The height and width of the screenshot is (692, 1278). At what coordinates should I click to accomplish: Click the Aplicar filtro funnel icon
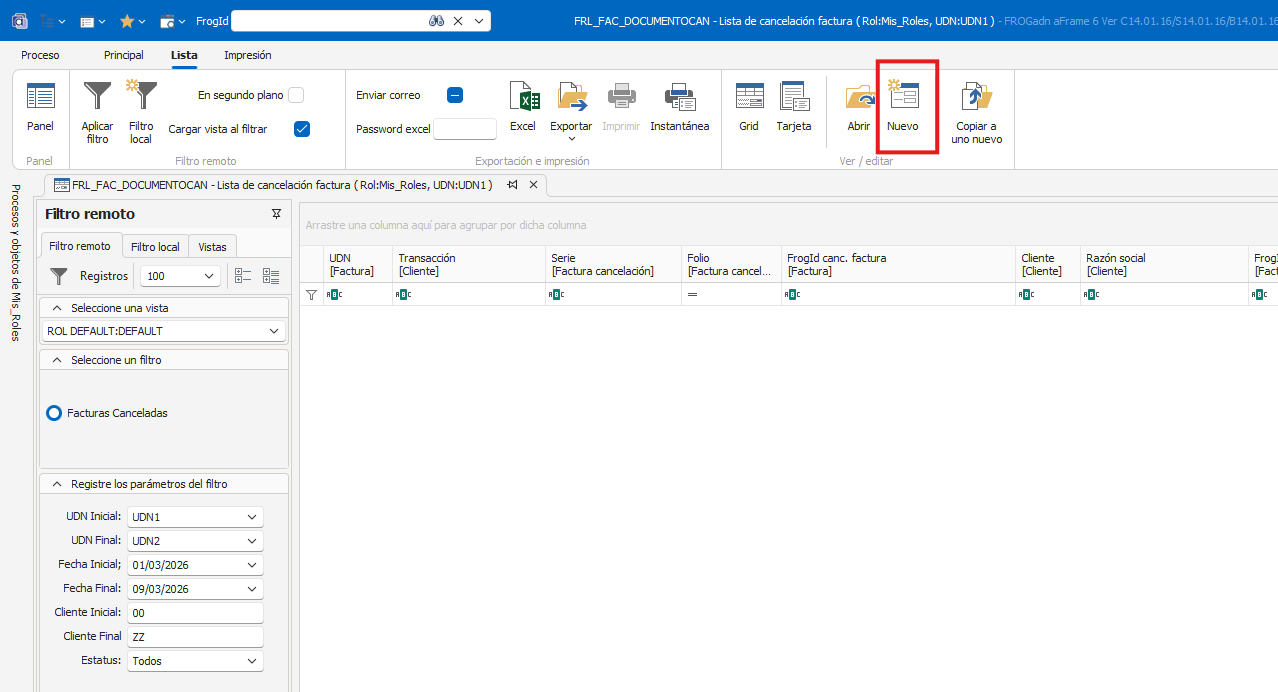tap(97, 97)
